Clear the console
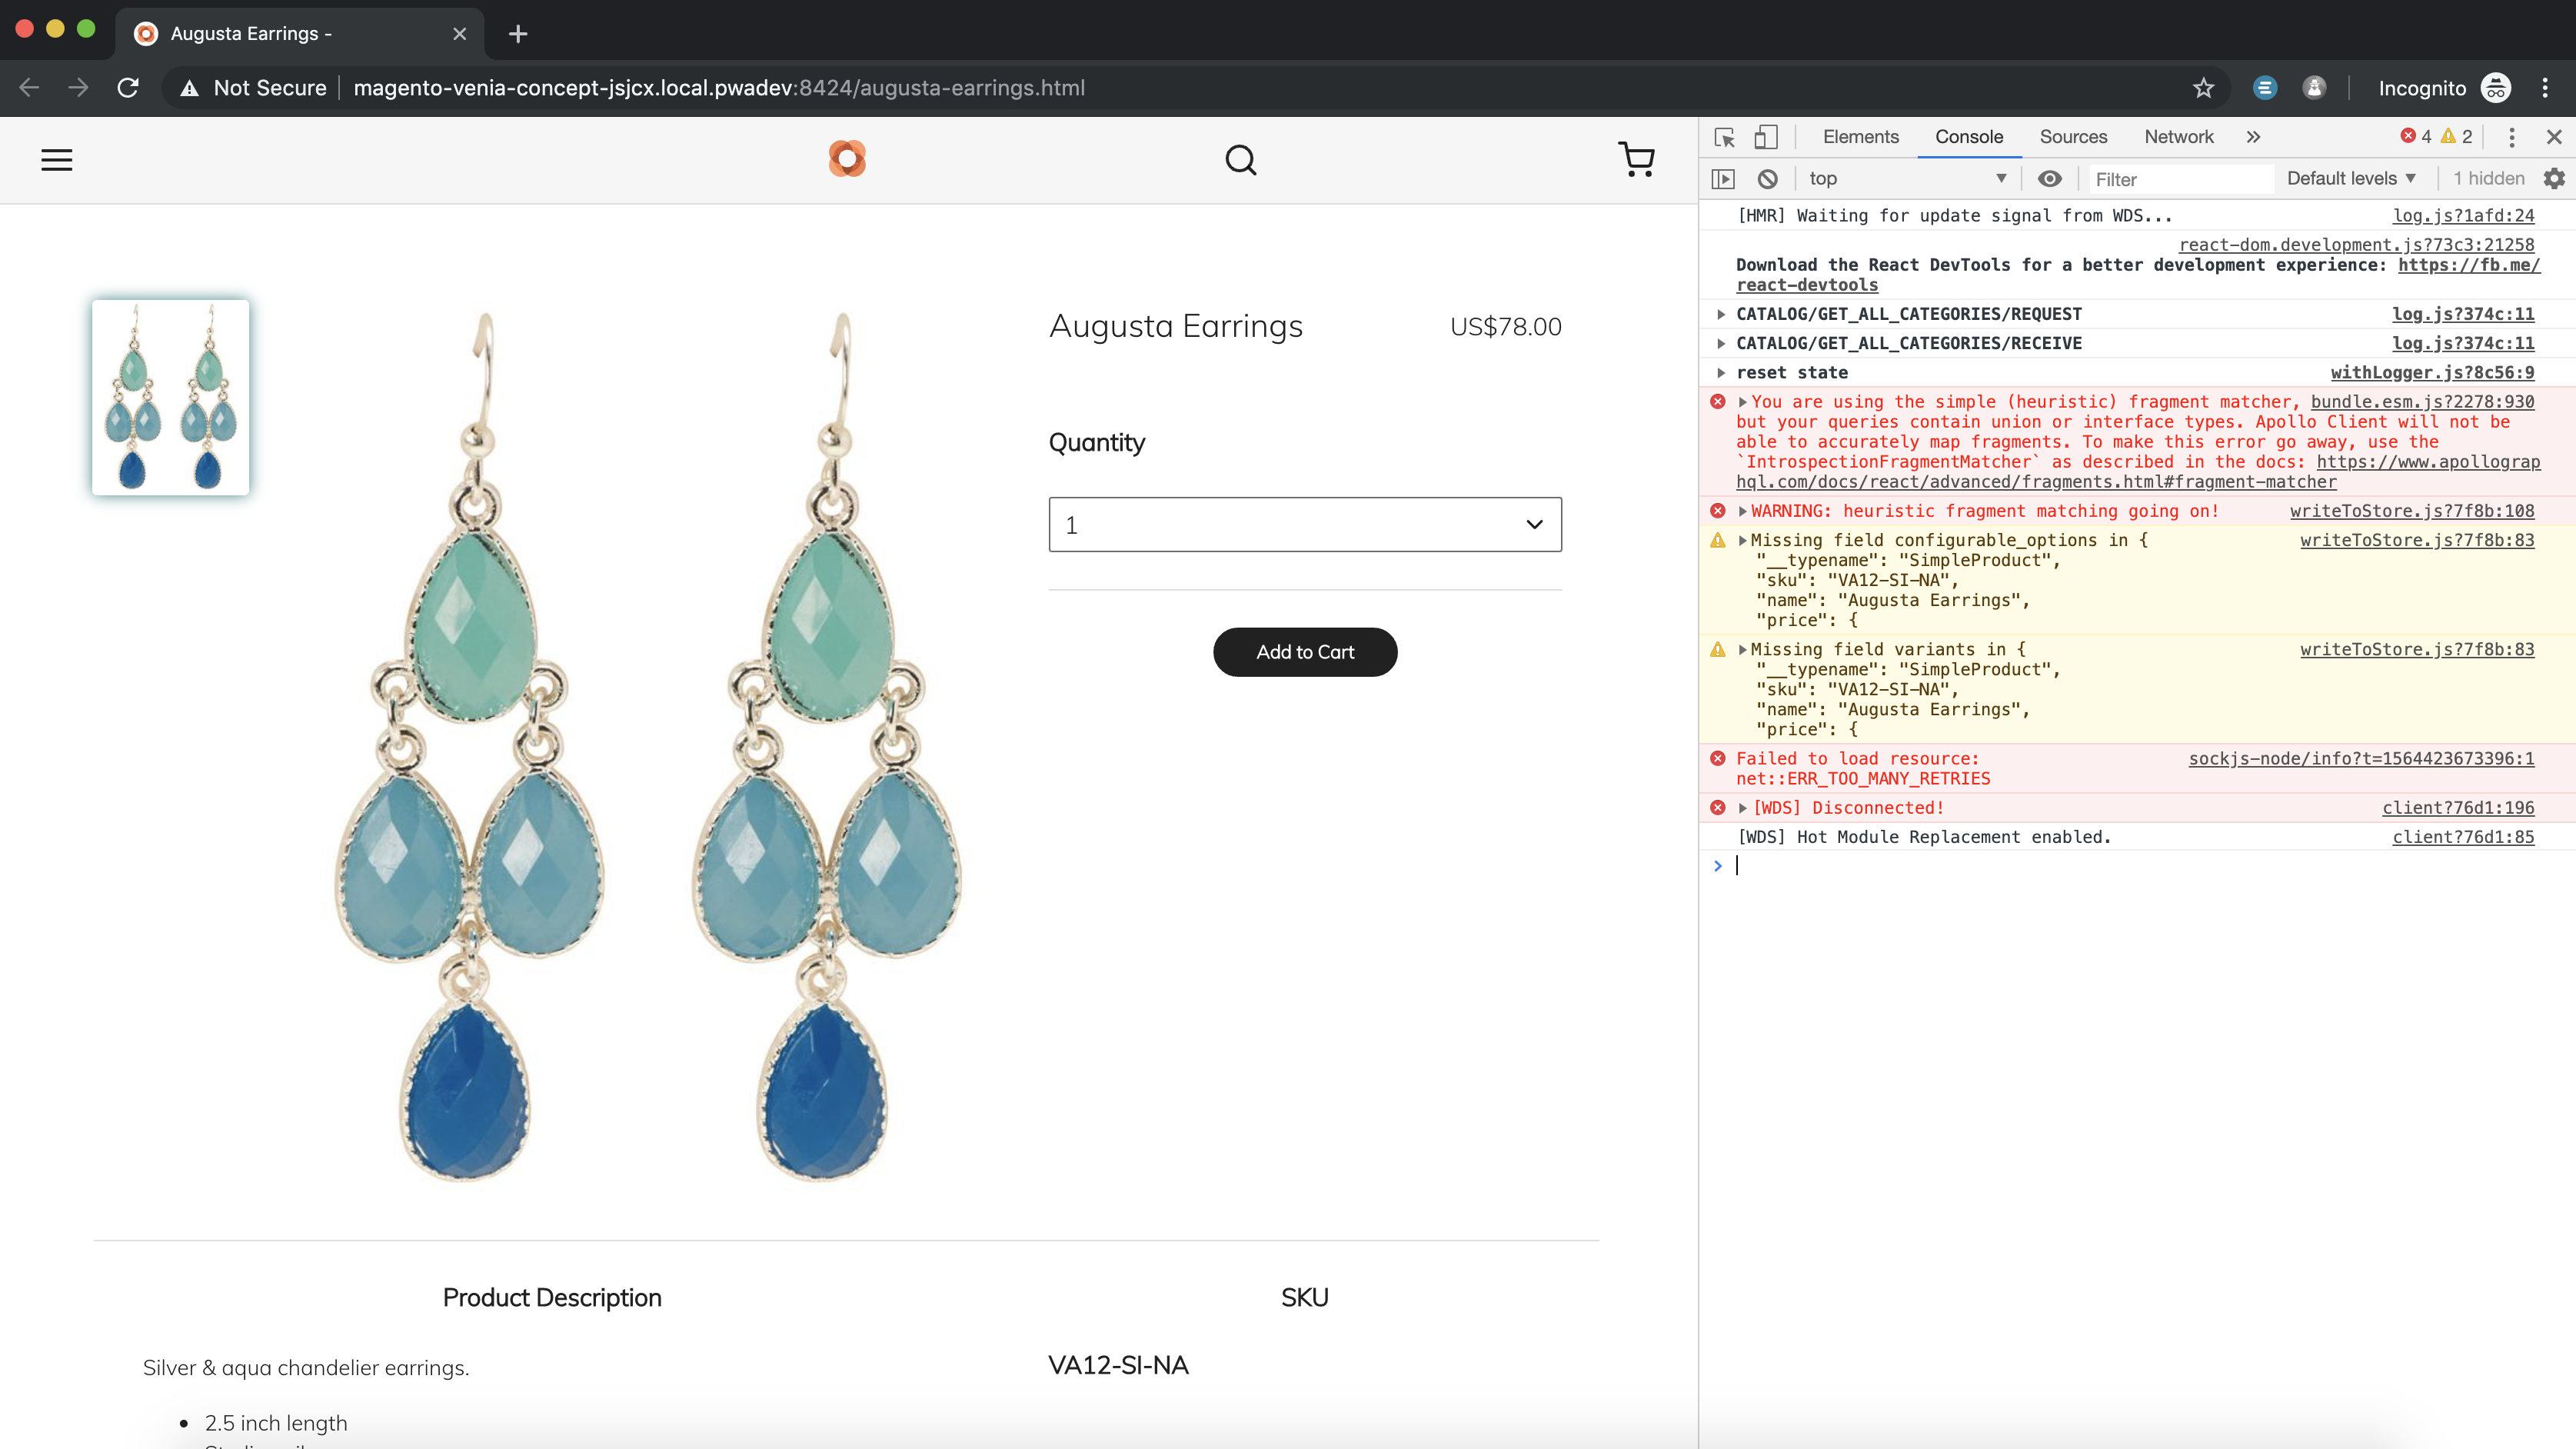Screen dimensions: 2576x1449 pyautogui.click(x=1768, y=178)
